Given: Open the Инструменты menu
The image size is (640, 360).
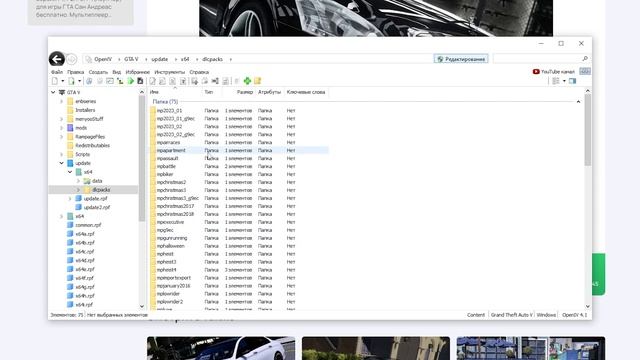Looking at the screenshot, I should click(169, 72).
